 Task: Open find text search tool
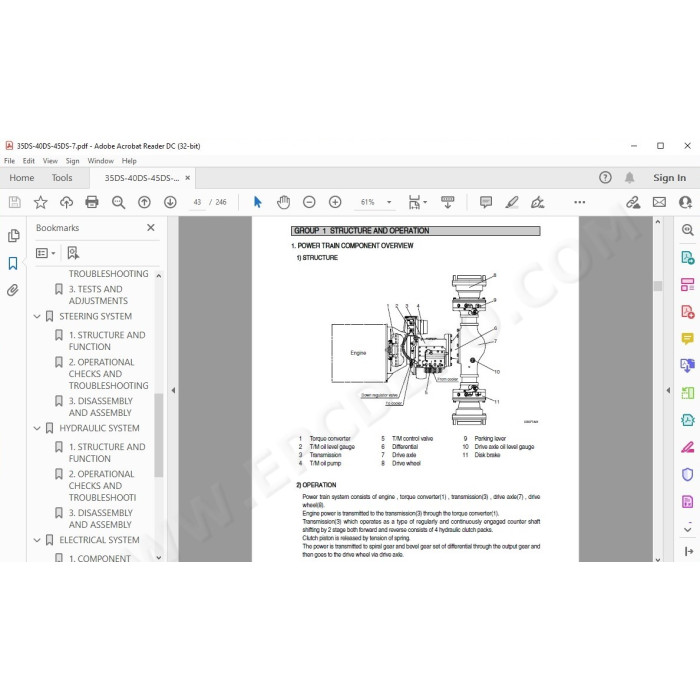pyautogui.click(x=118, y=202)
